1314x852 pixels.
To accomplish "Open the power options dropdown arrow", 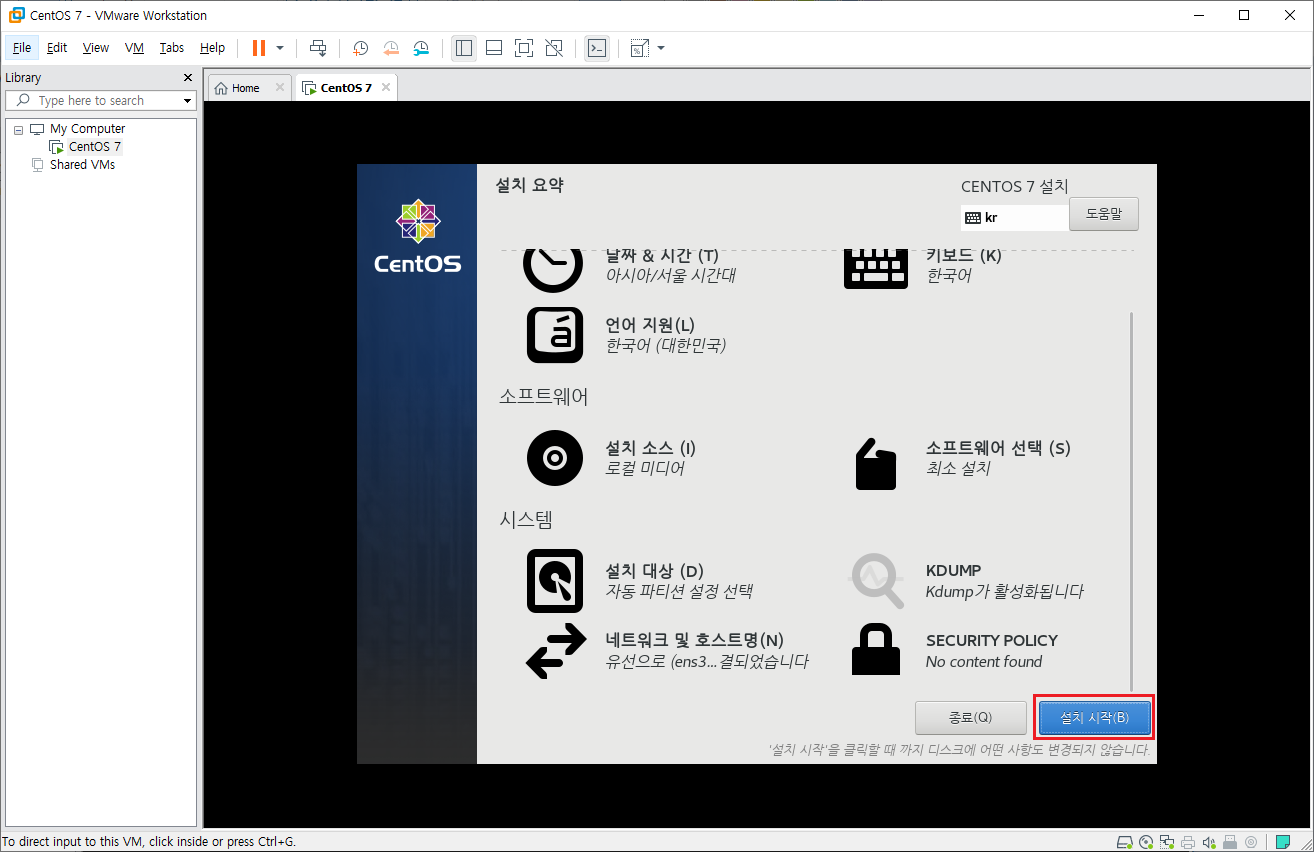I will point(280,48).
